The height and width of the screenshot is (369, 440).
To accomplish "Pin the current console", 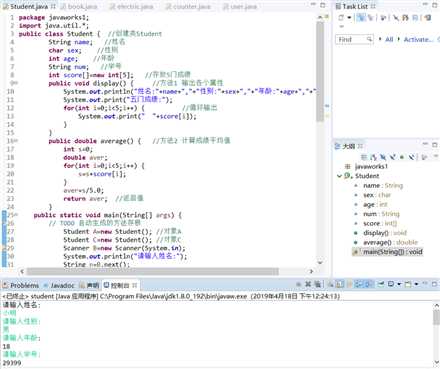I will pos(380,284).
